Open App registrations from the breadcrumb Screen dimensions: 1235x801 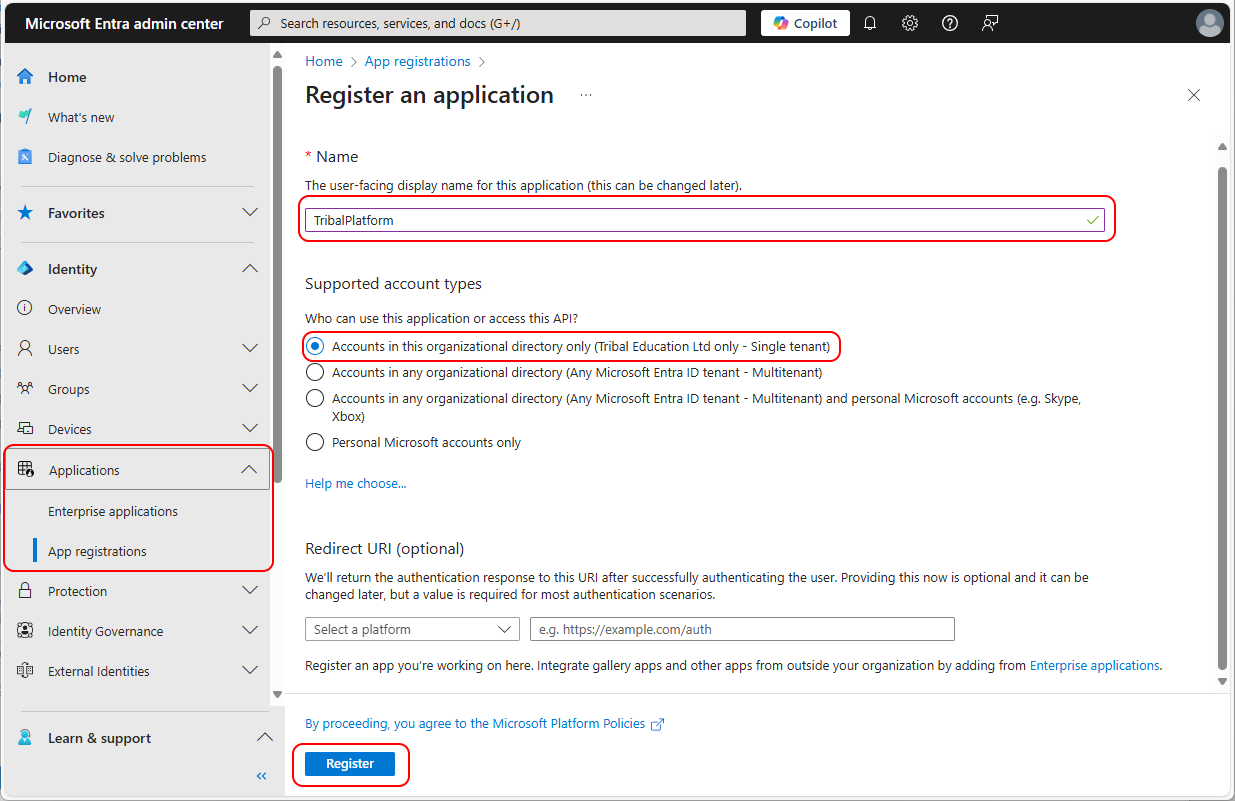coord(417,61)
